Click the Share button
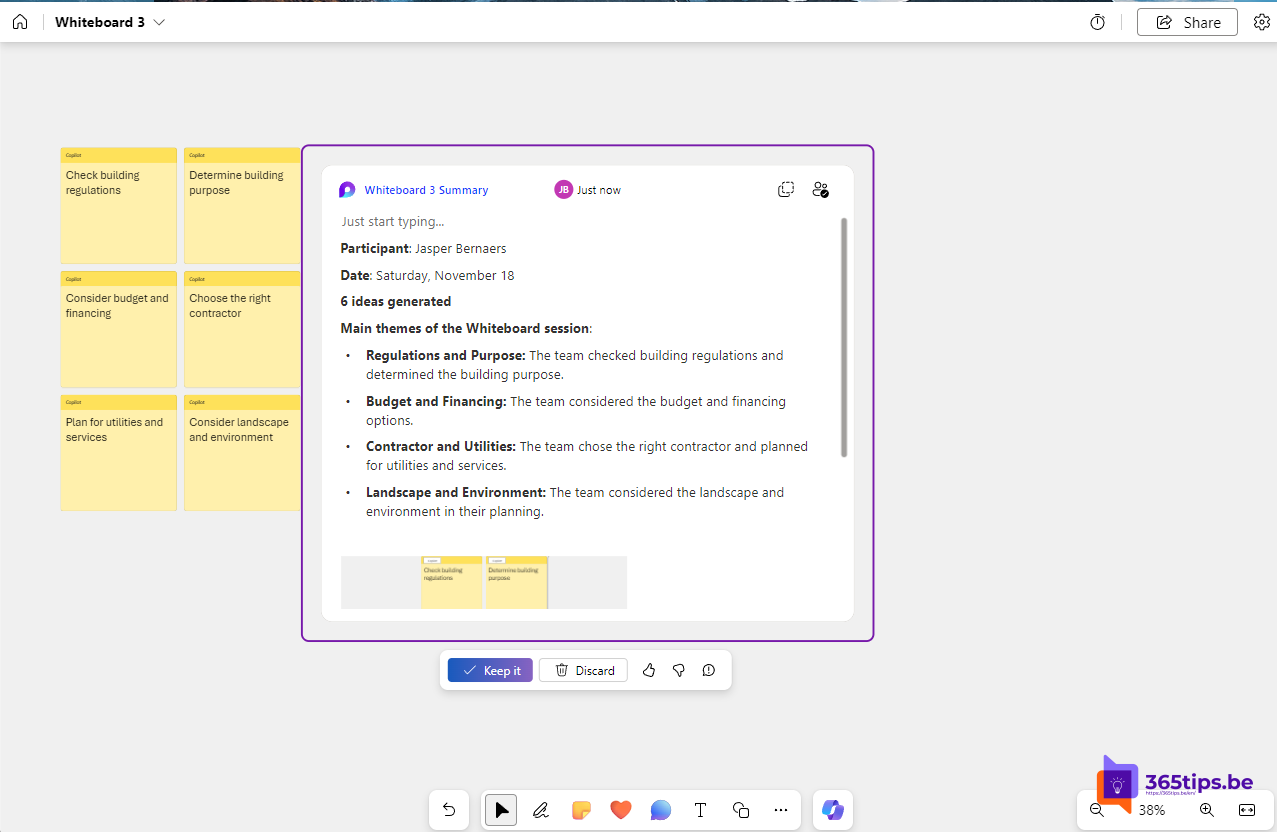The height and width of the screenshot is (832, 1277). [x=1187, y=22]
